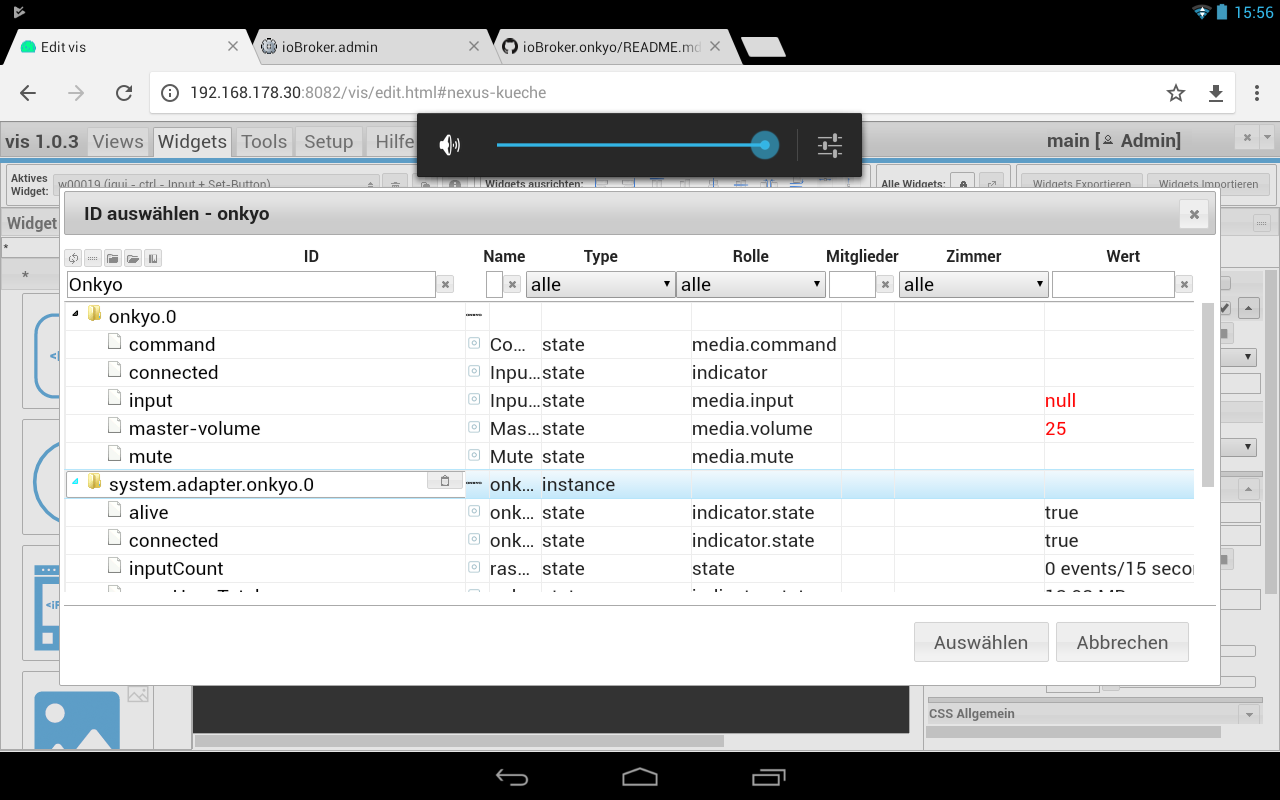Image resolution: width=1280 pixels, height=800 pixels.
Task: Click the state icon on the alive row
Action: [474, 512]
